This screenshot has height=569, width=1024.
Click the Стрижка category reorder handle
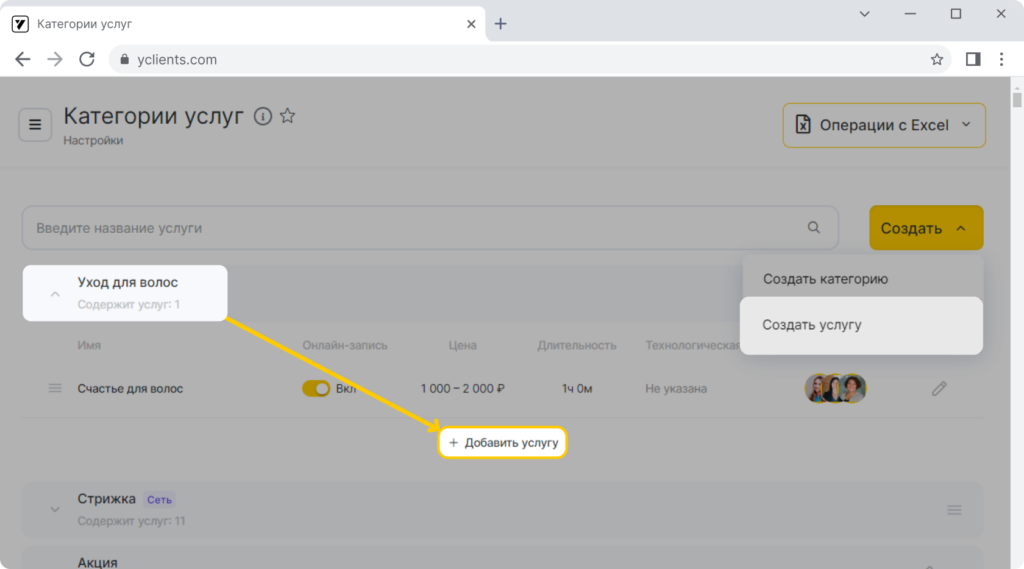click(954, 510)
